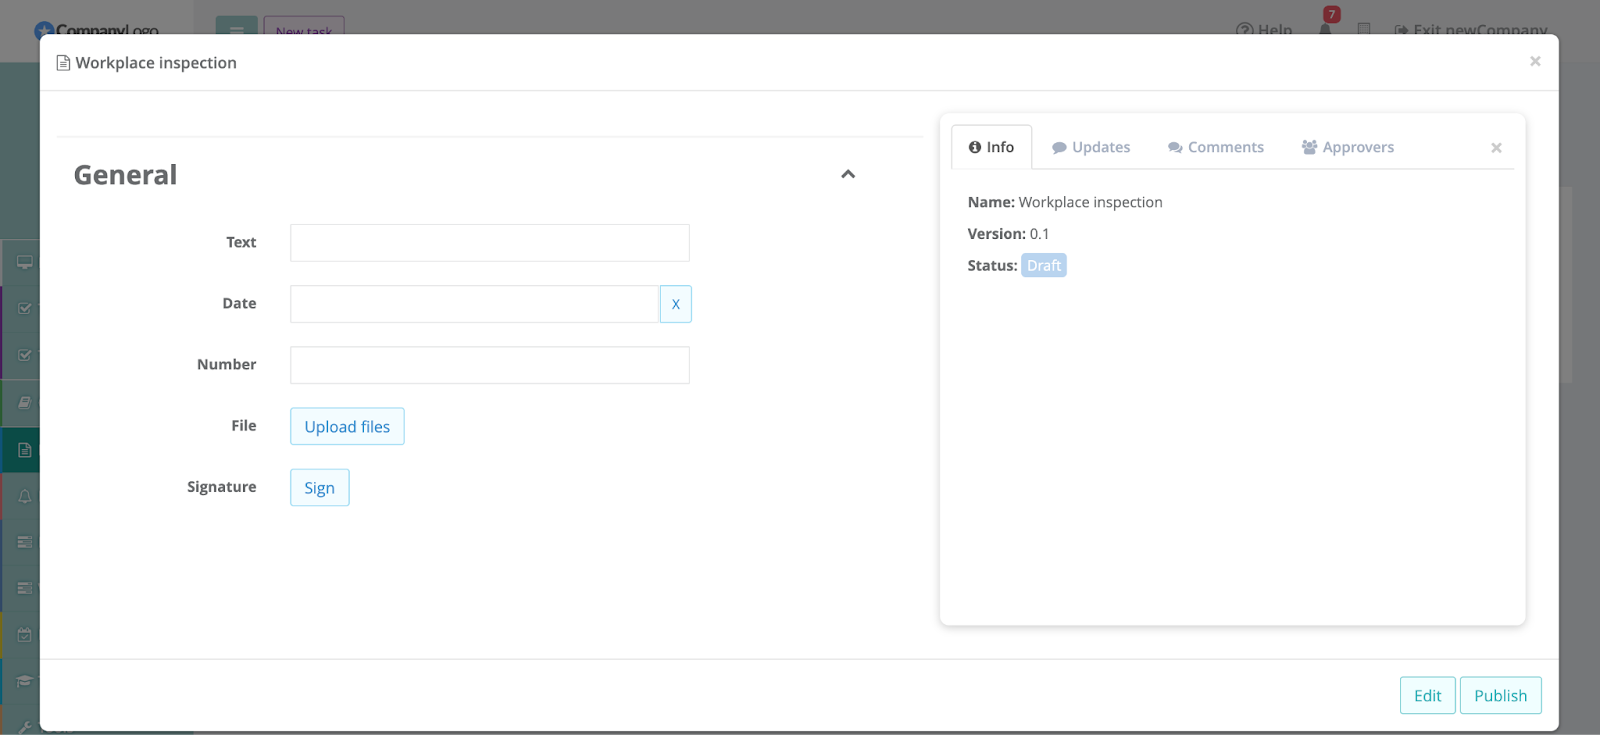The width and height of the screenshot is (1600, 735).
Task: Open the calendar icon in sidebar
Action: (25, 635)
